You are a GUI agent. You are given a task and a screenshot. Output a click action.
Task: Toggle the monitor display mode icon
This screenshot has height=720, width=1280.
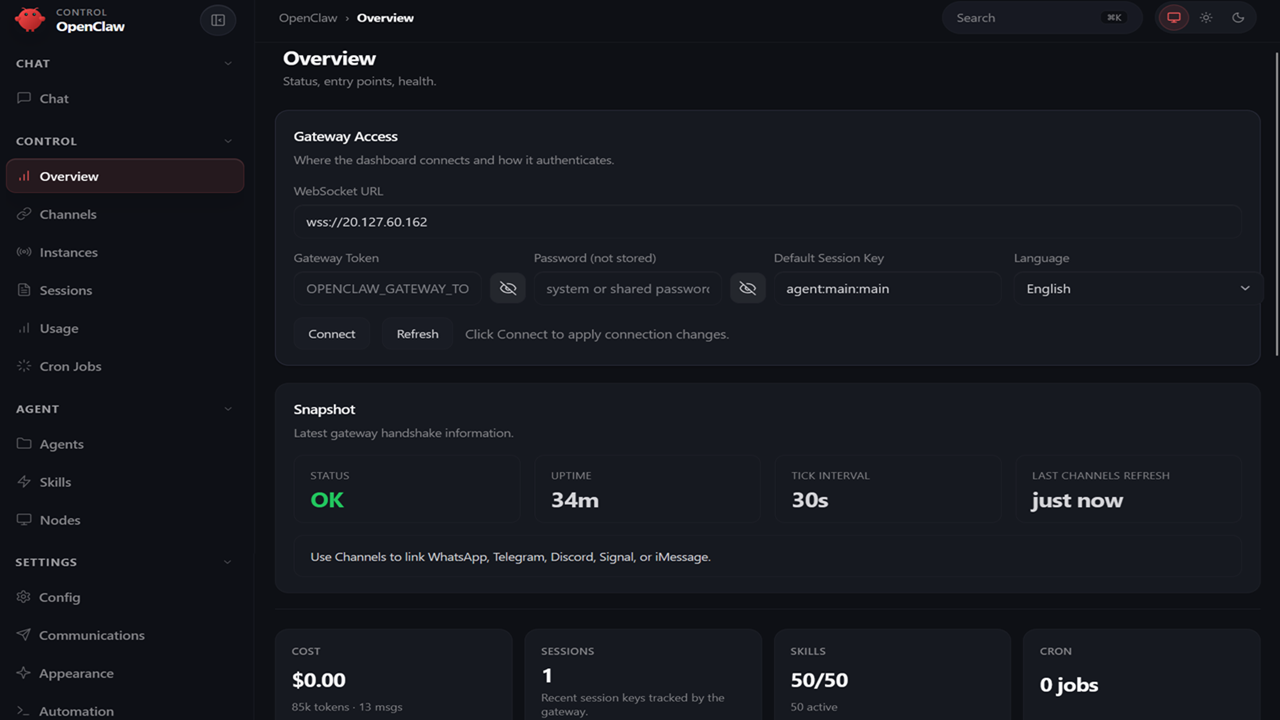click(x=1172, y=17)
